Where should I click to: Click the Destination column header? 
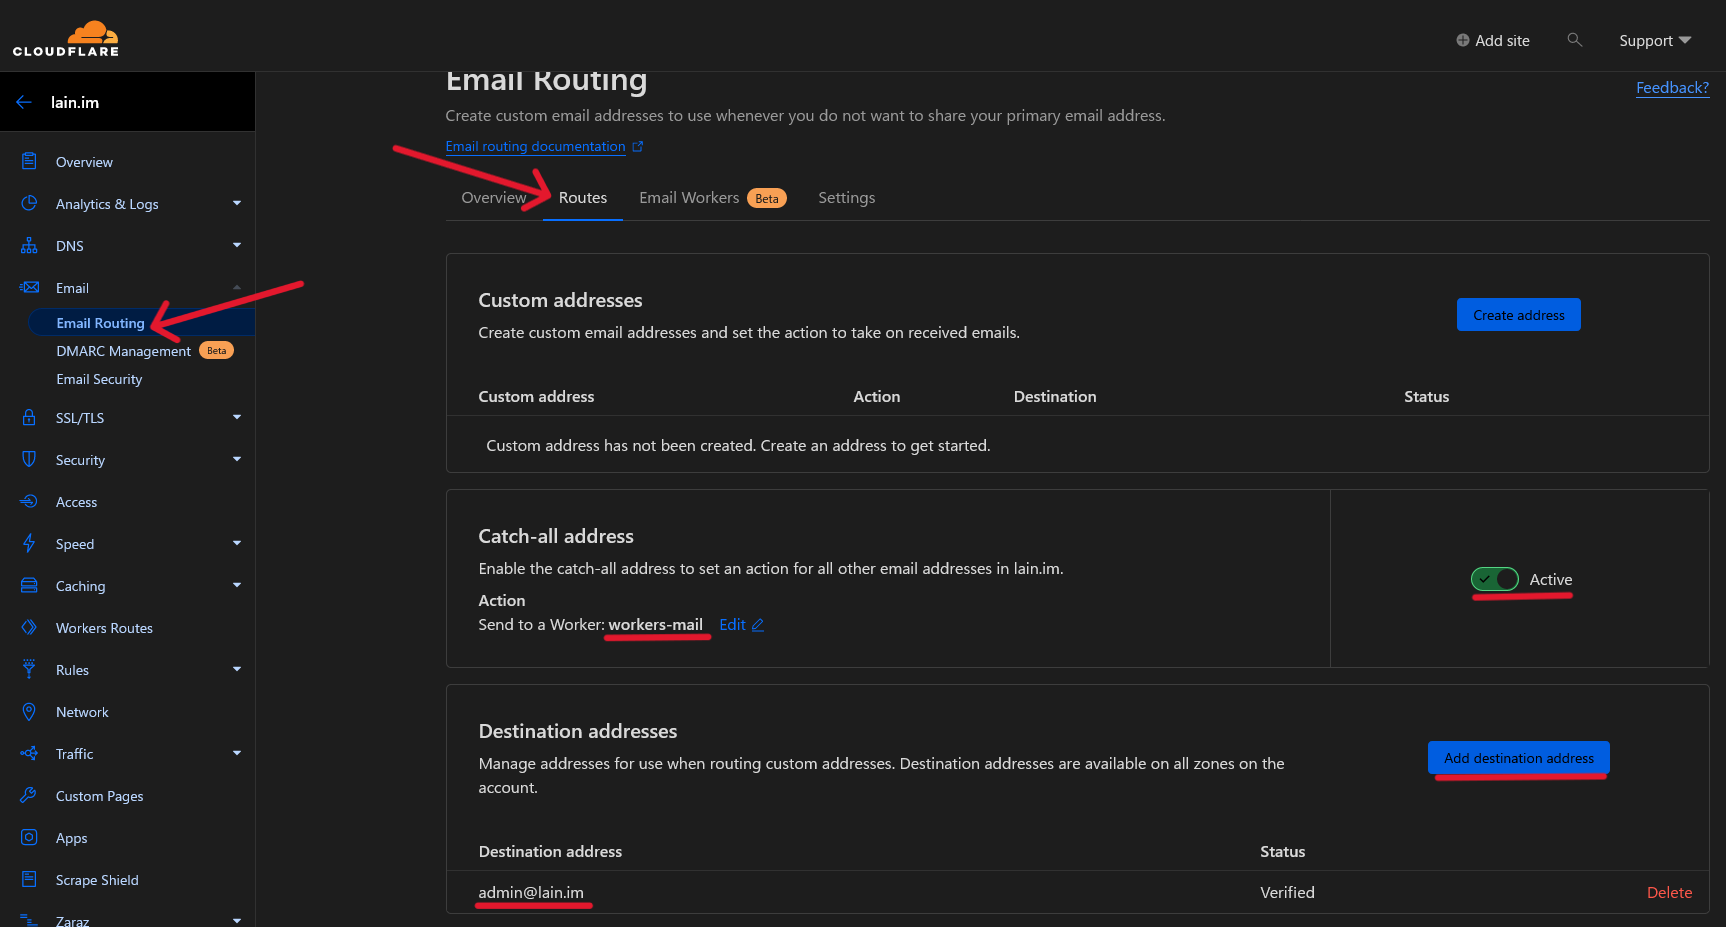(x=1055, y=396)
